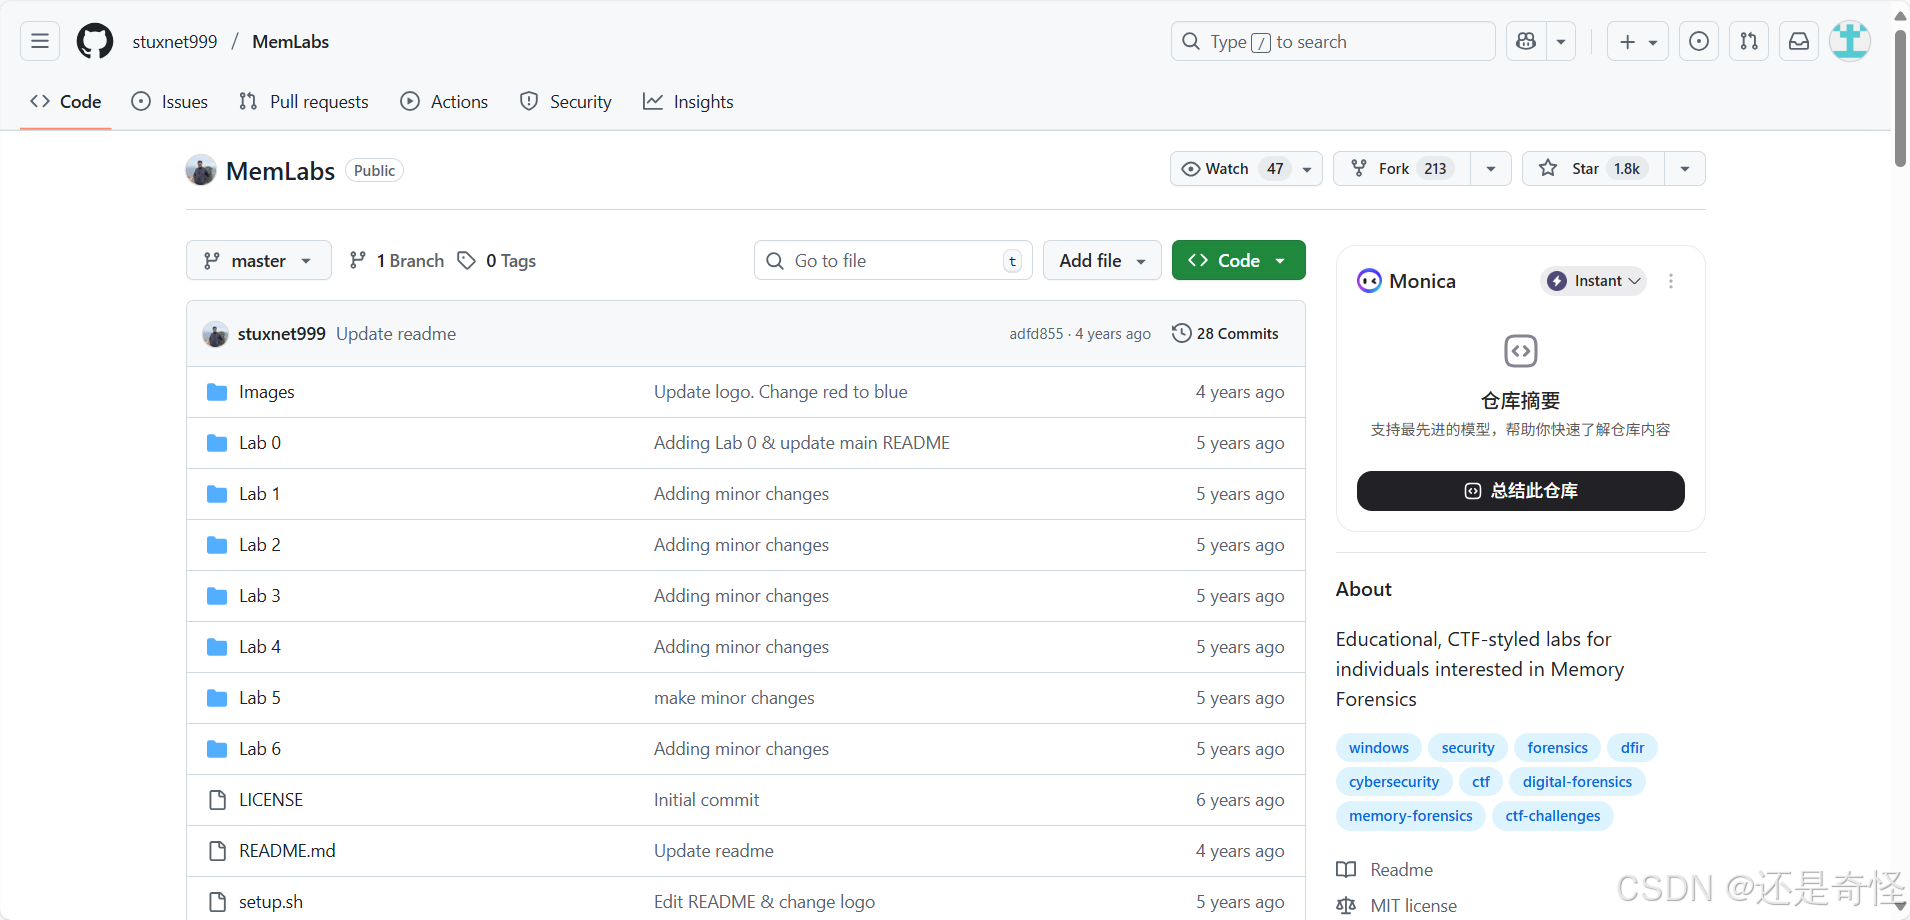The image size is (1910, 920).
Task: Open the Lab 4 folder
Action: [x=260, y=647]
